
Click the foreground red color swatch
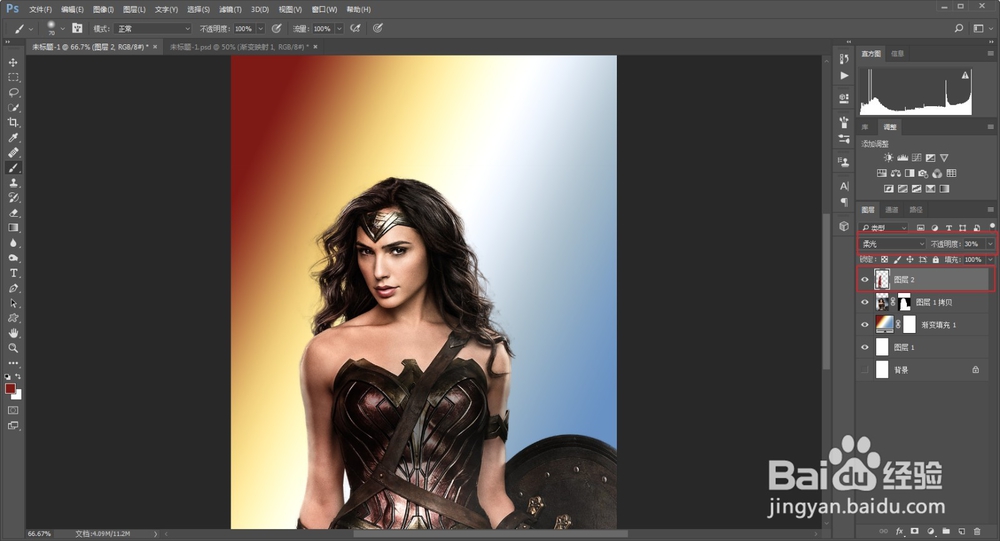click(10, 389)
